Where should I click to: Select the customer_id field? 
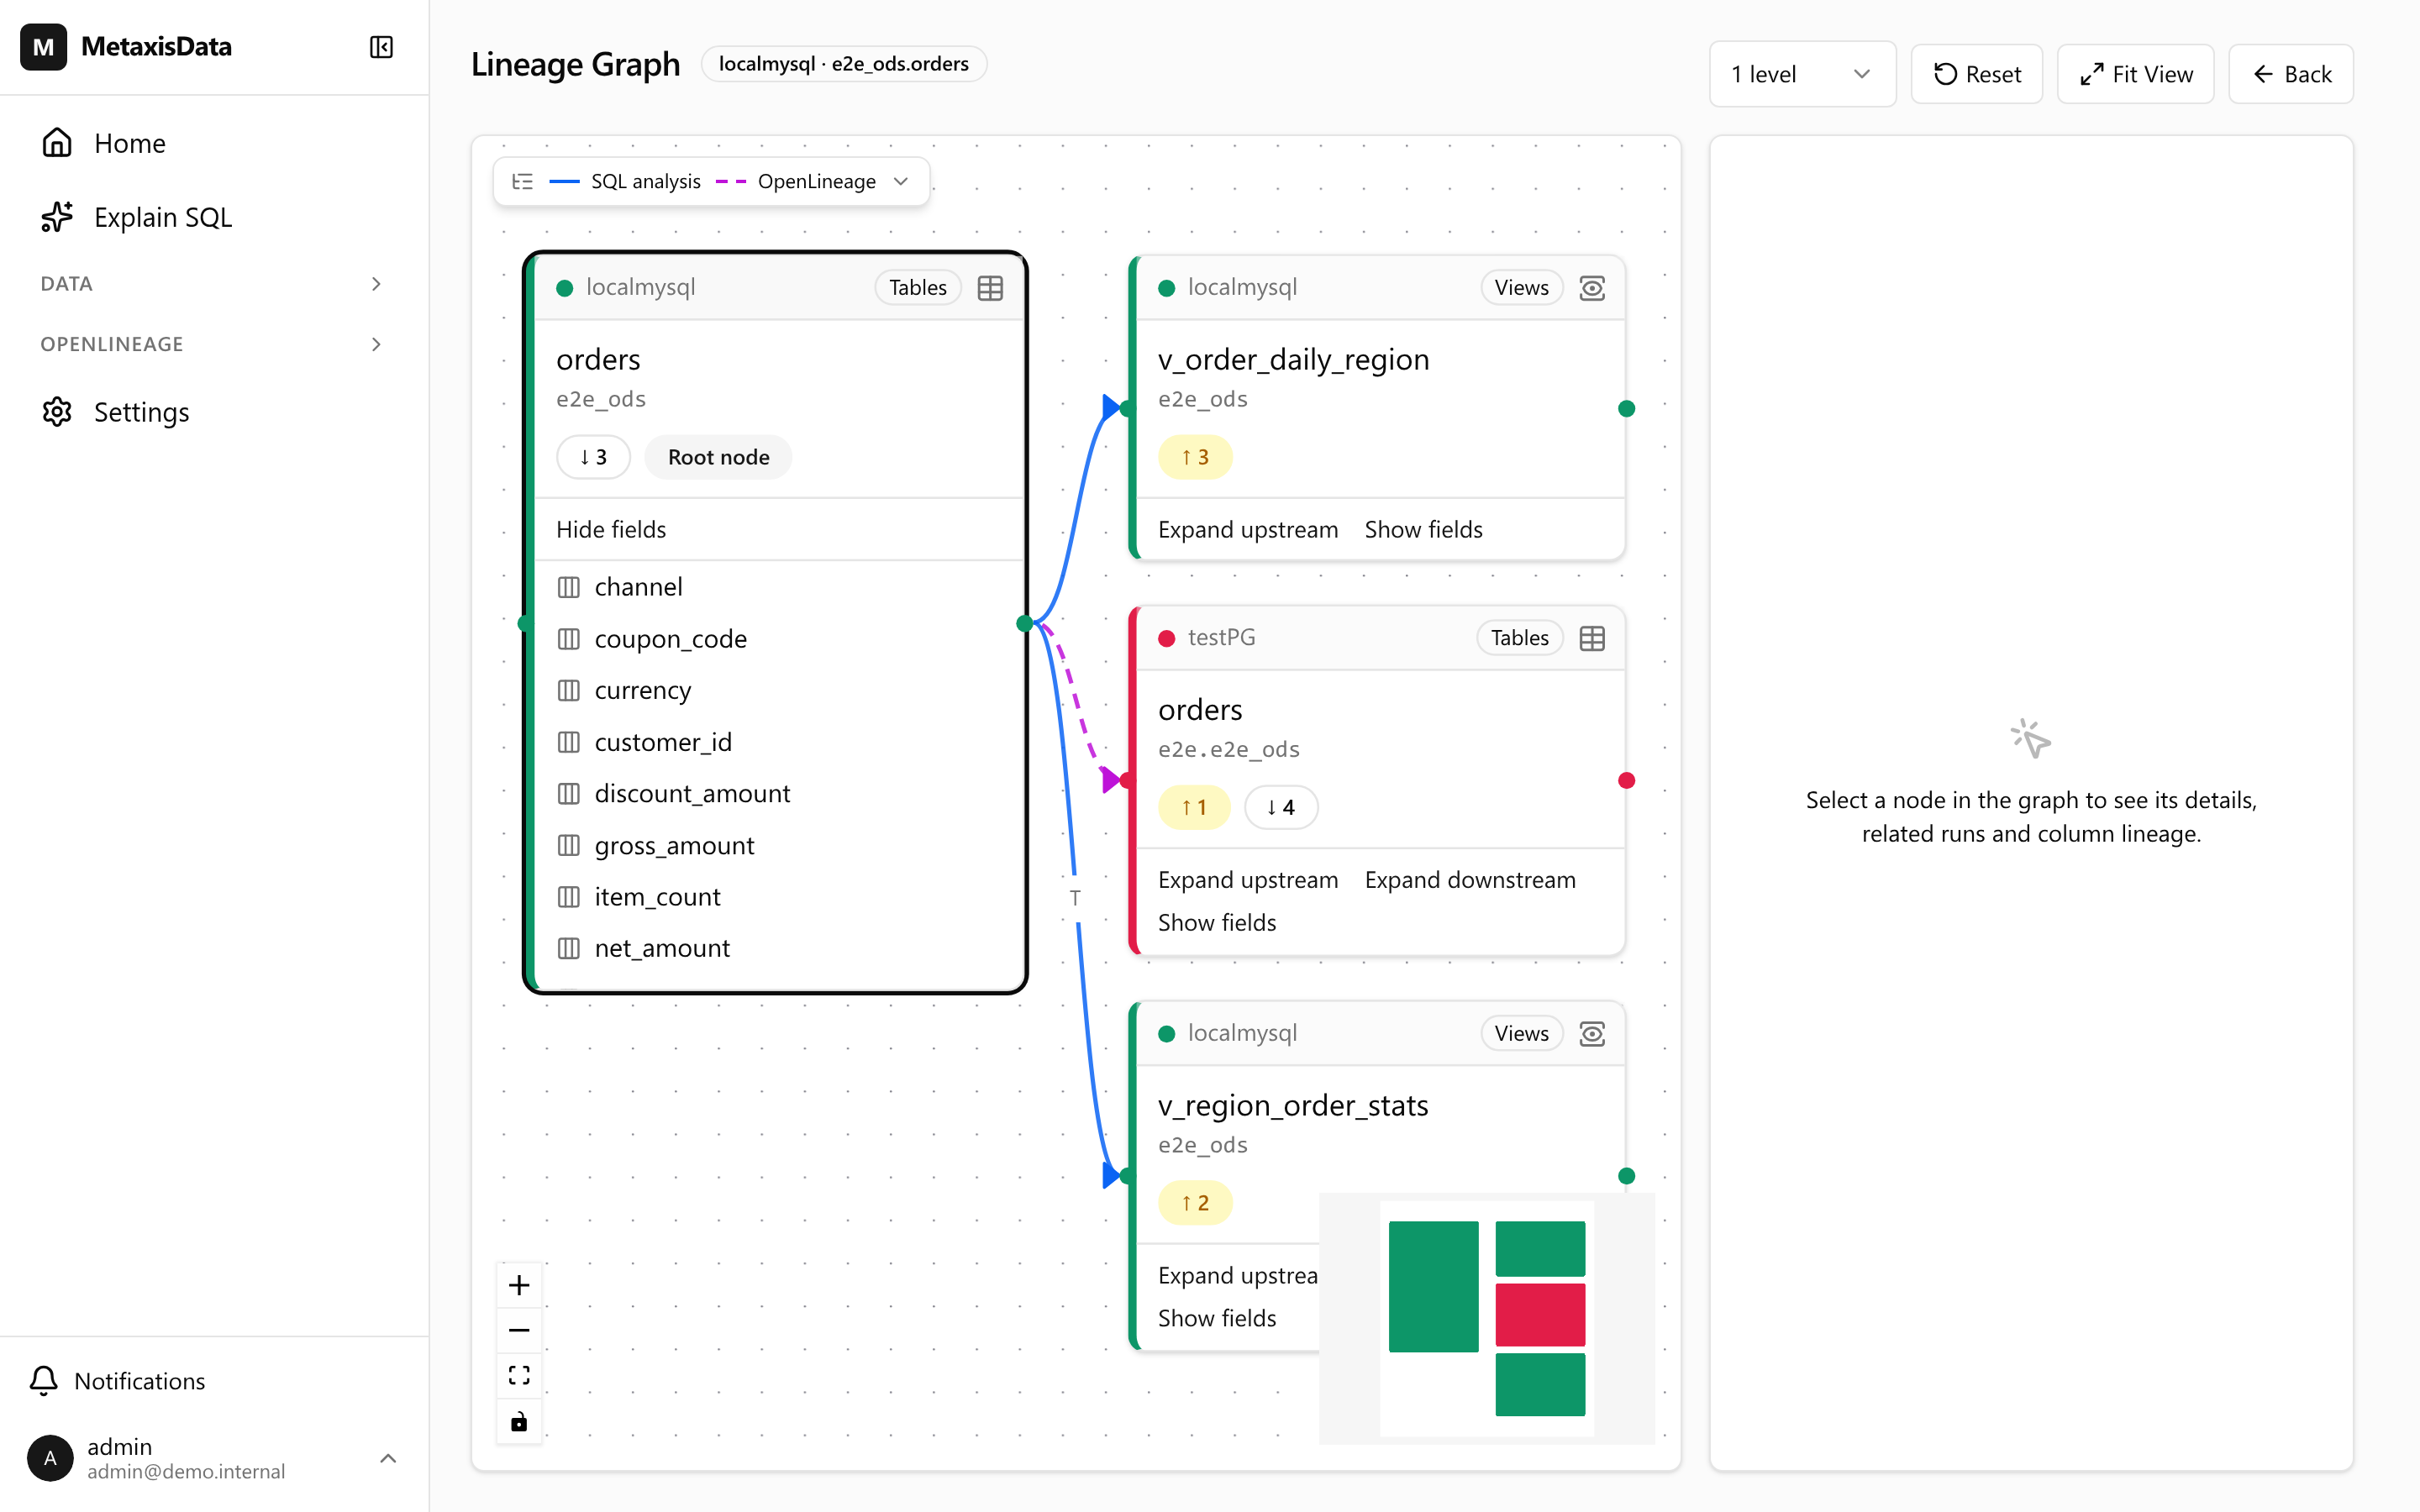[x=781, y=742]
